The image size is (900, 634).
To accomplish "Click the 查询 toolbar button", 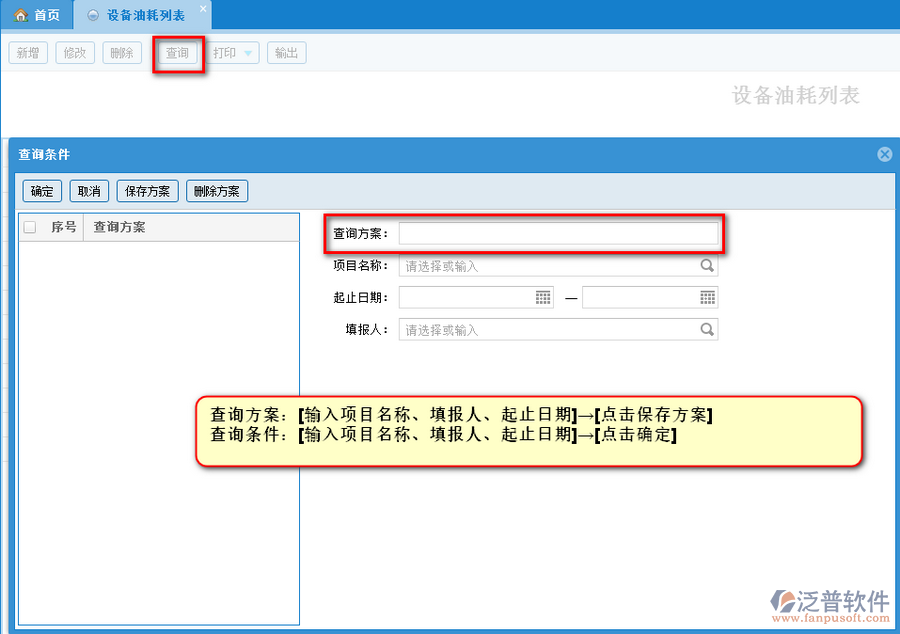I will 177,53.
